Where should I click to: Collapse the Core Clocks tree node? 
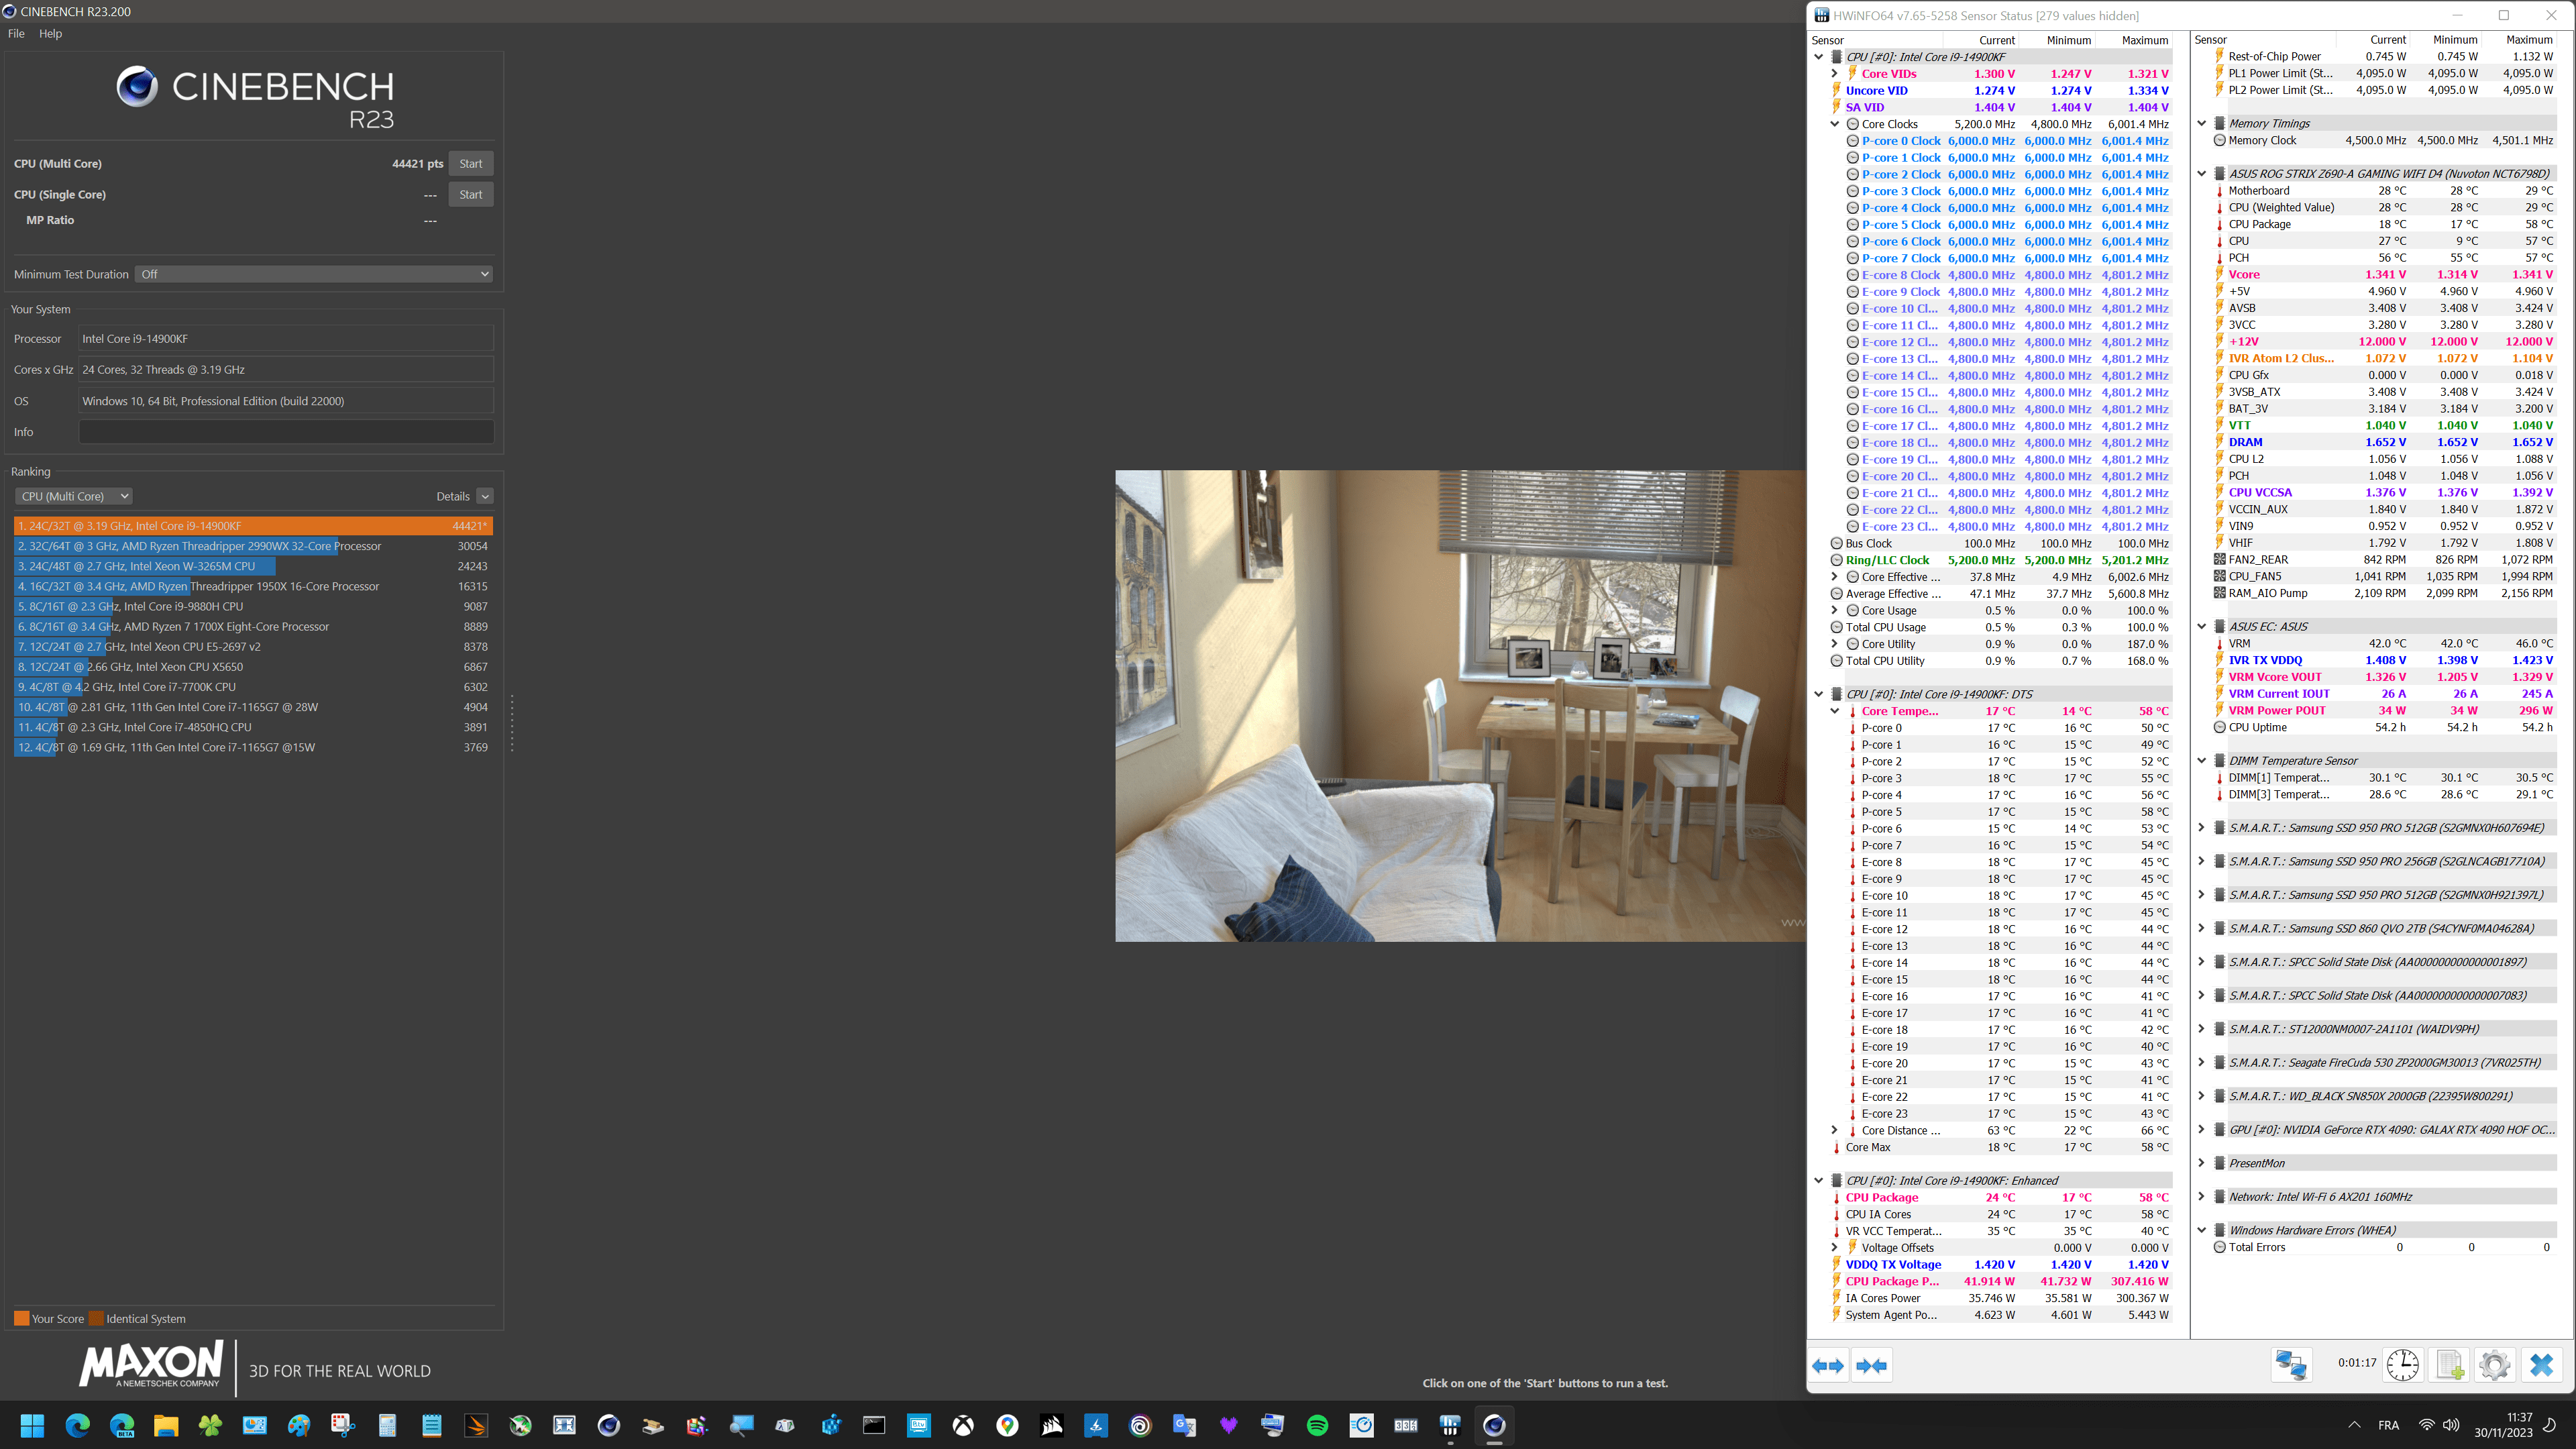point(1835,124)
